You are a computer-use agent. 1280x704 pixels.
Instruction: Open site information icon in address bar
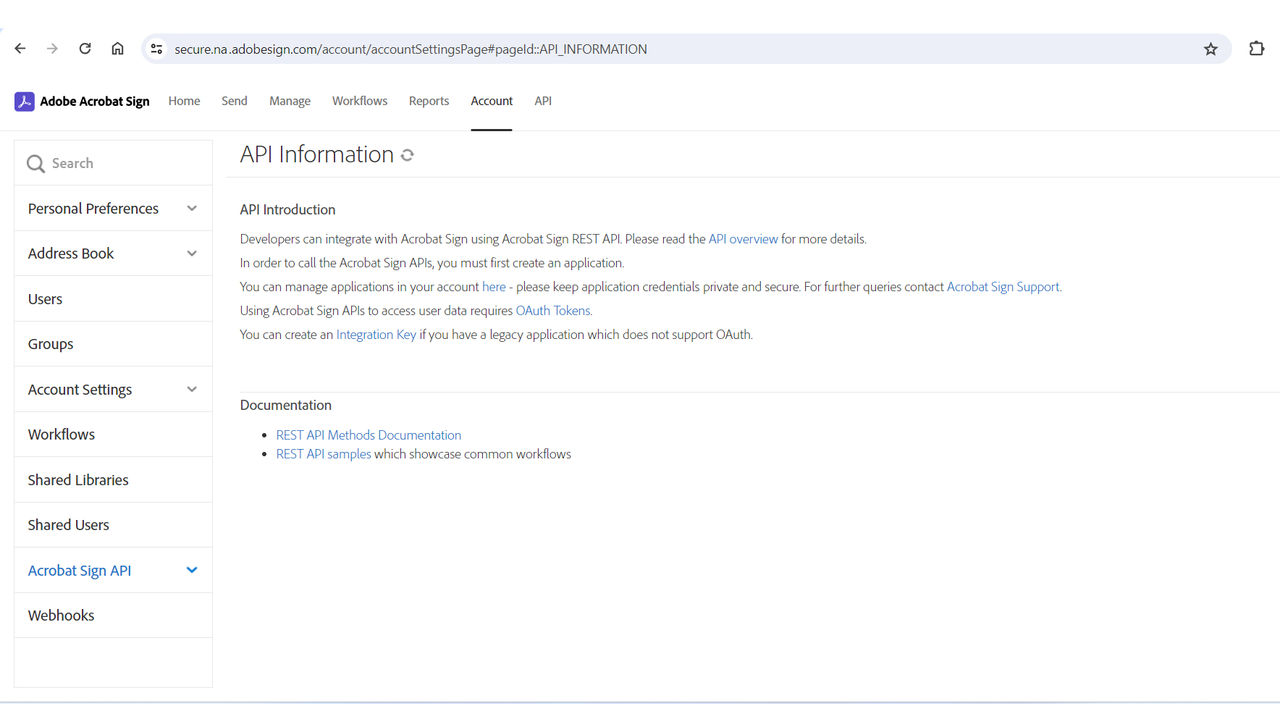click(x=156, y=49)
